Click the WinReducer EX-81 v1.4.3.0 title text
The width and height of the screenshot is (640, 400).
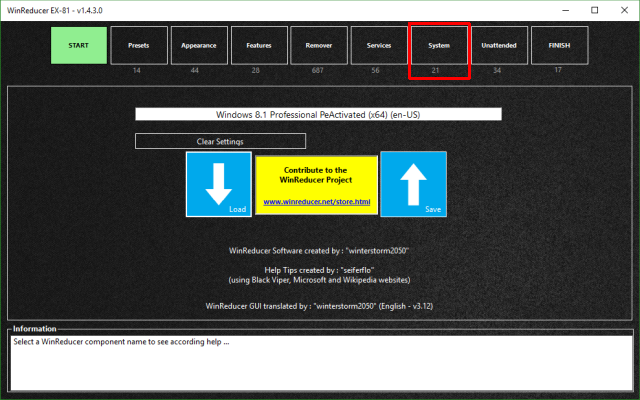pos(55,11)
